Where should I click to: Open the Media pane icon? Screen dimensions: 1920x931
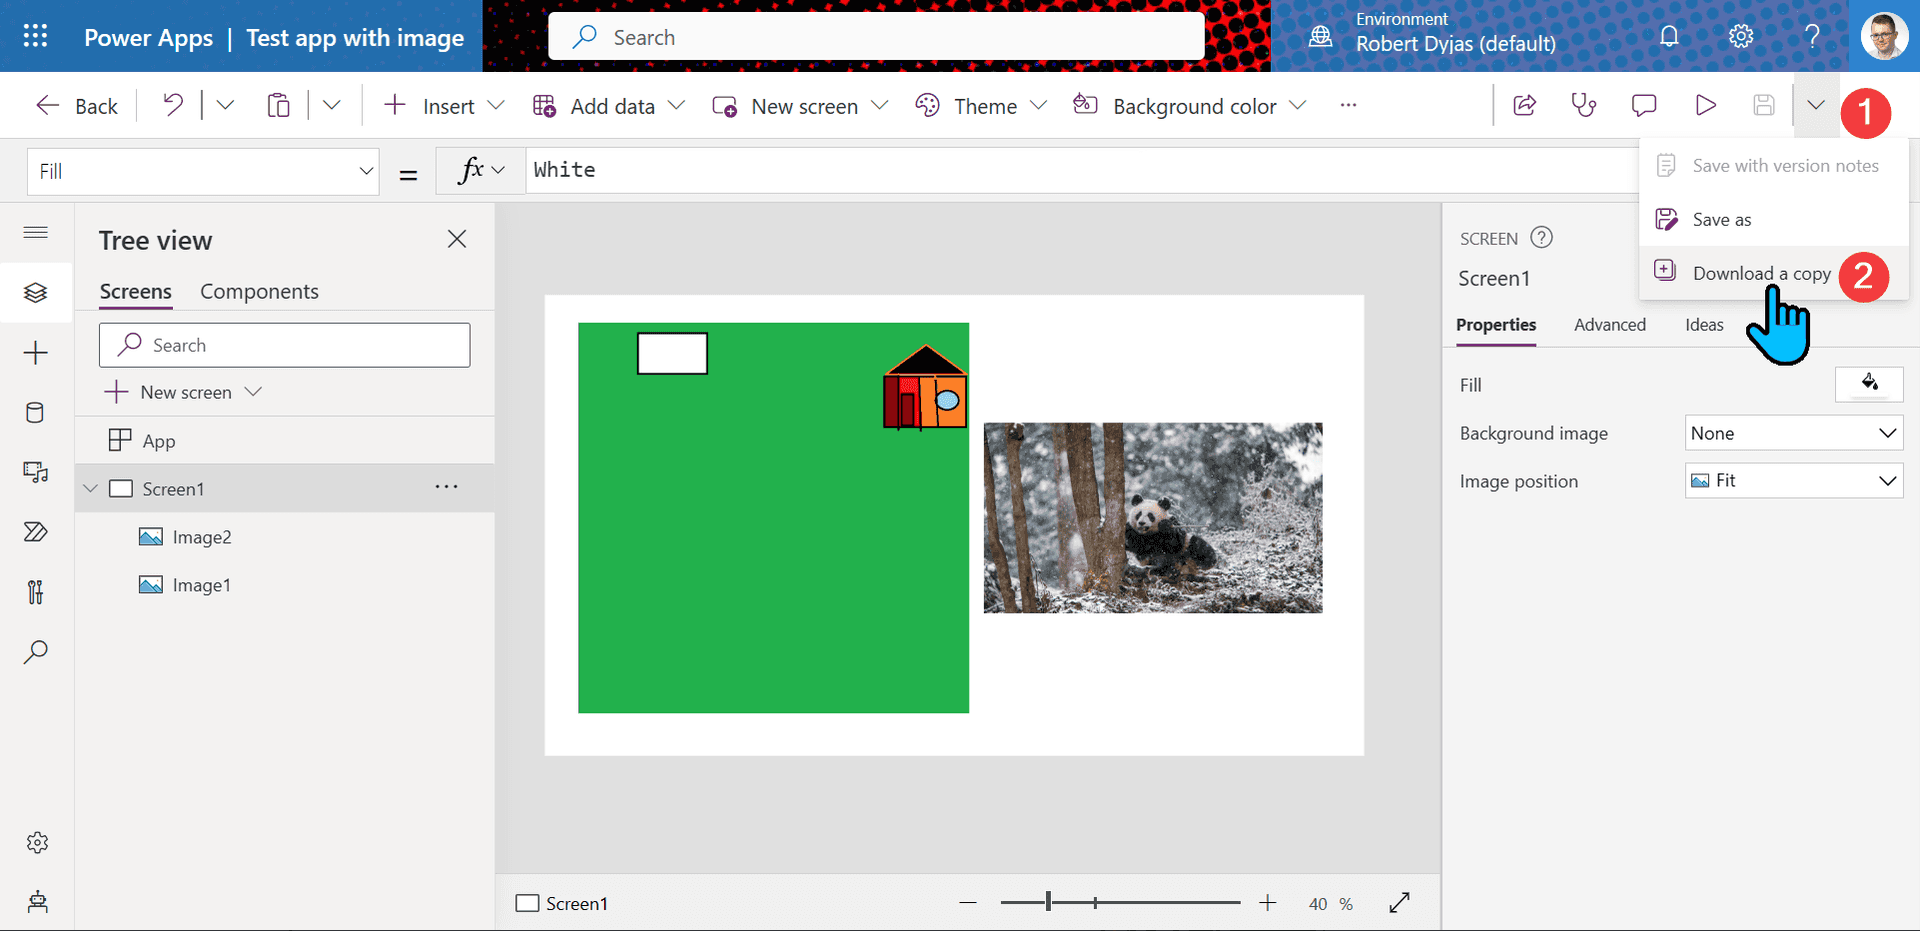tap(36, 472)
